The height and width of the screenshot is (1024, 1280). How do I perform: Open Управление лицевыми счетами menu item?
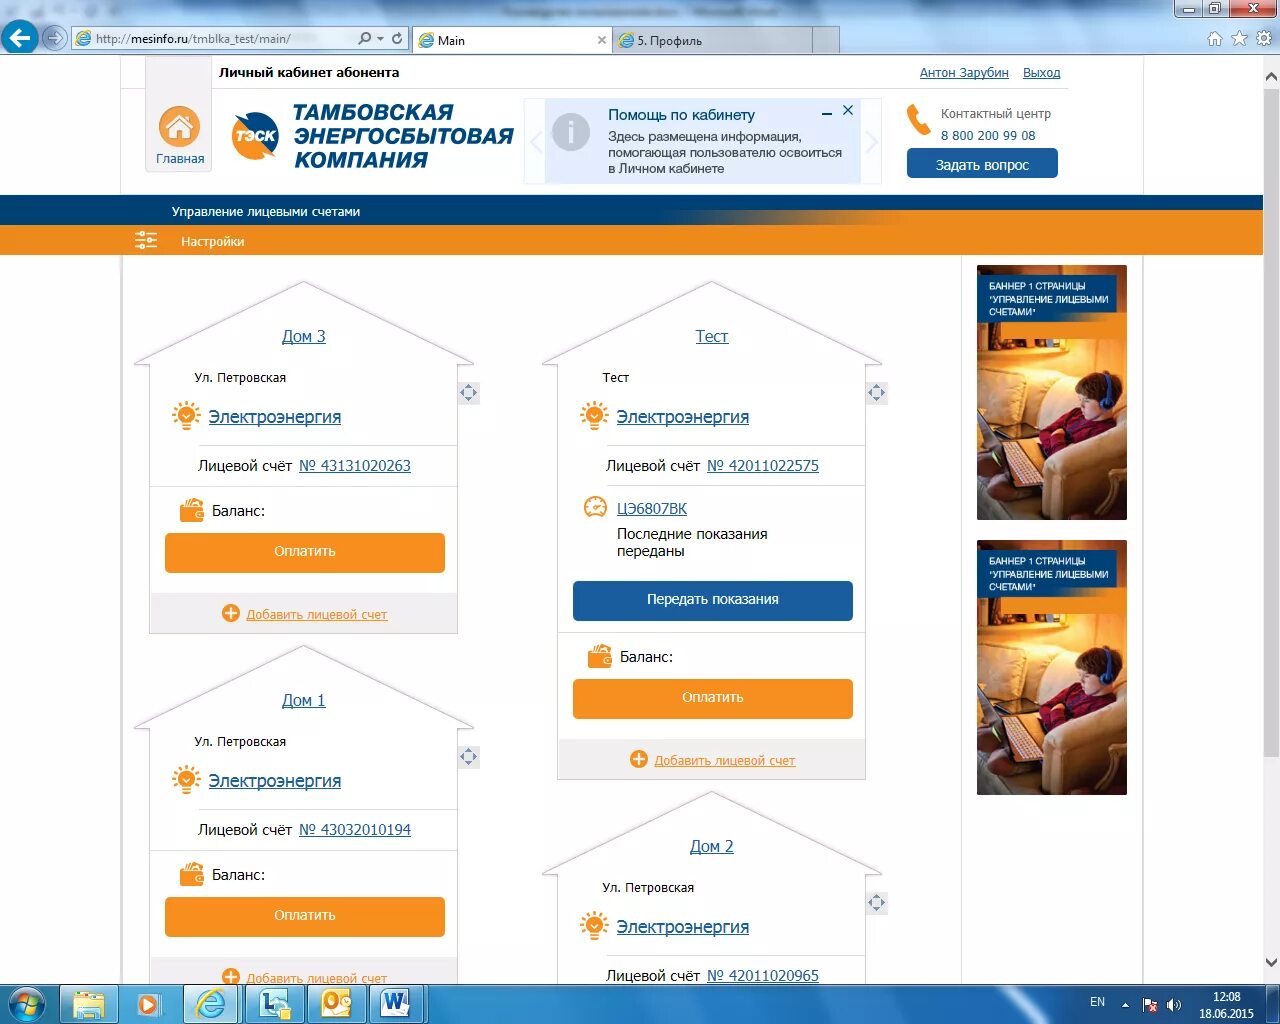(x=266, y=211)
